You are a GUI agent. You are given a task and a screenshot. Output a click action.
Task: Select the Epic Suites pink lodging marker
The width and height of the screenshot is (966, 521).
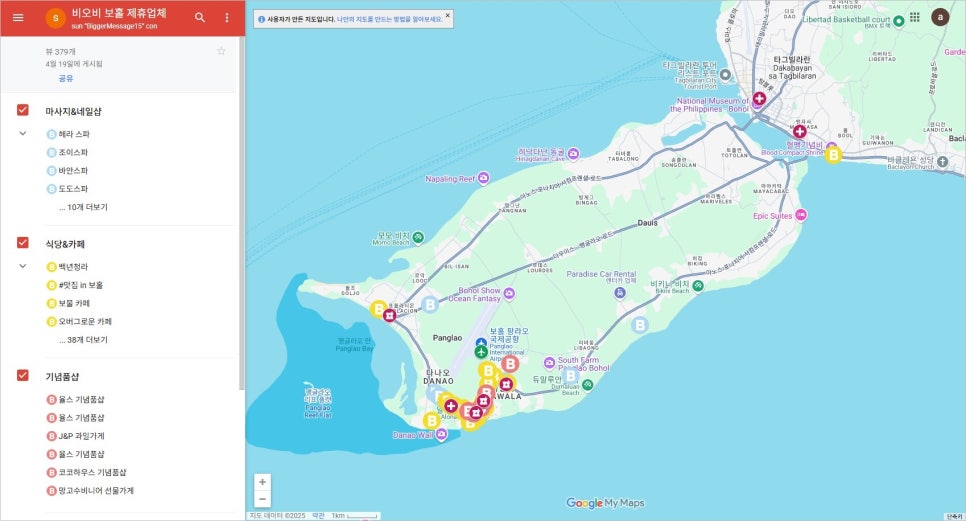tap(801, 215)
